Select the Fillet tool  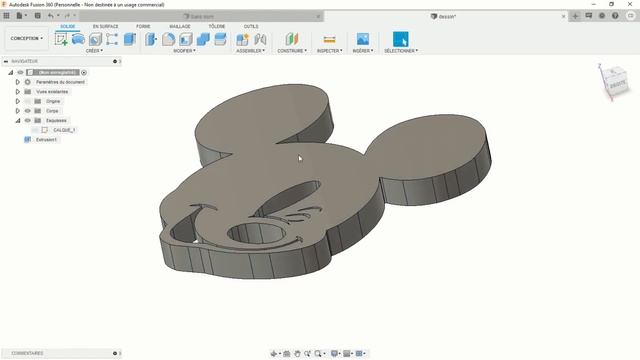(168, 39)
